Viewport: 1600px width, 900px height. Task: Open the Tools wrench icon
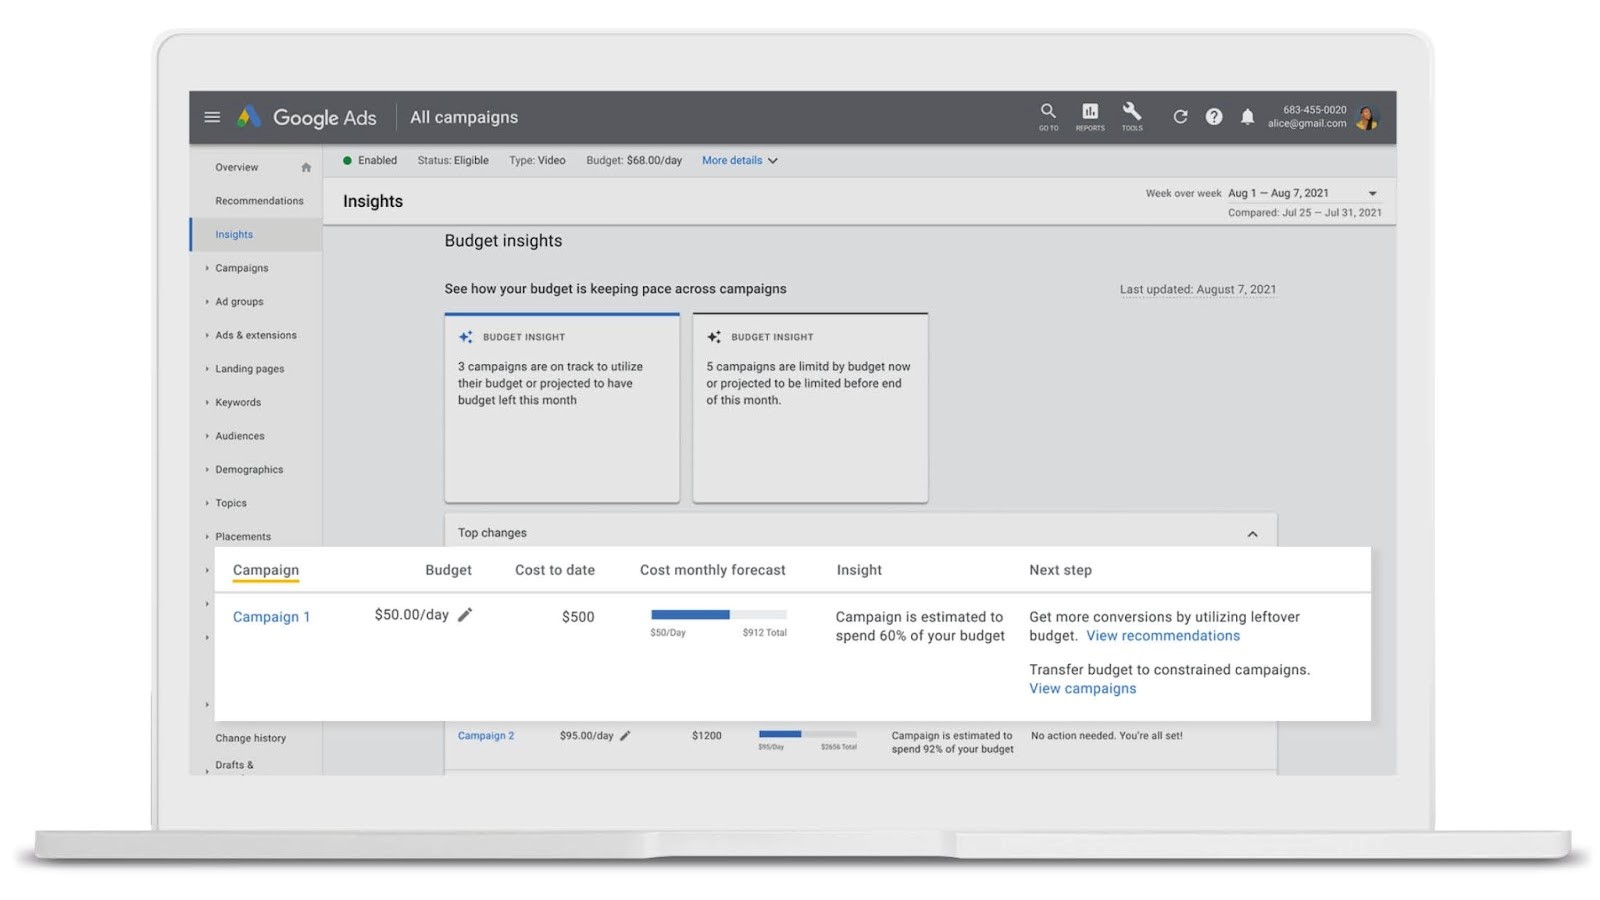click(1131, 113)
